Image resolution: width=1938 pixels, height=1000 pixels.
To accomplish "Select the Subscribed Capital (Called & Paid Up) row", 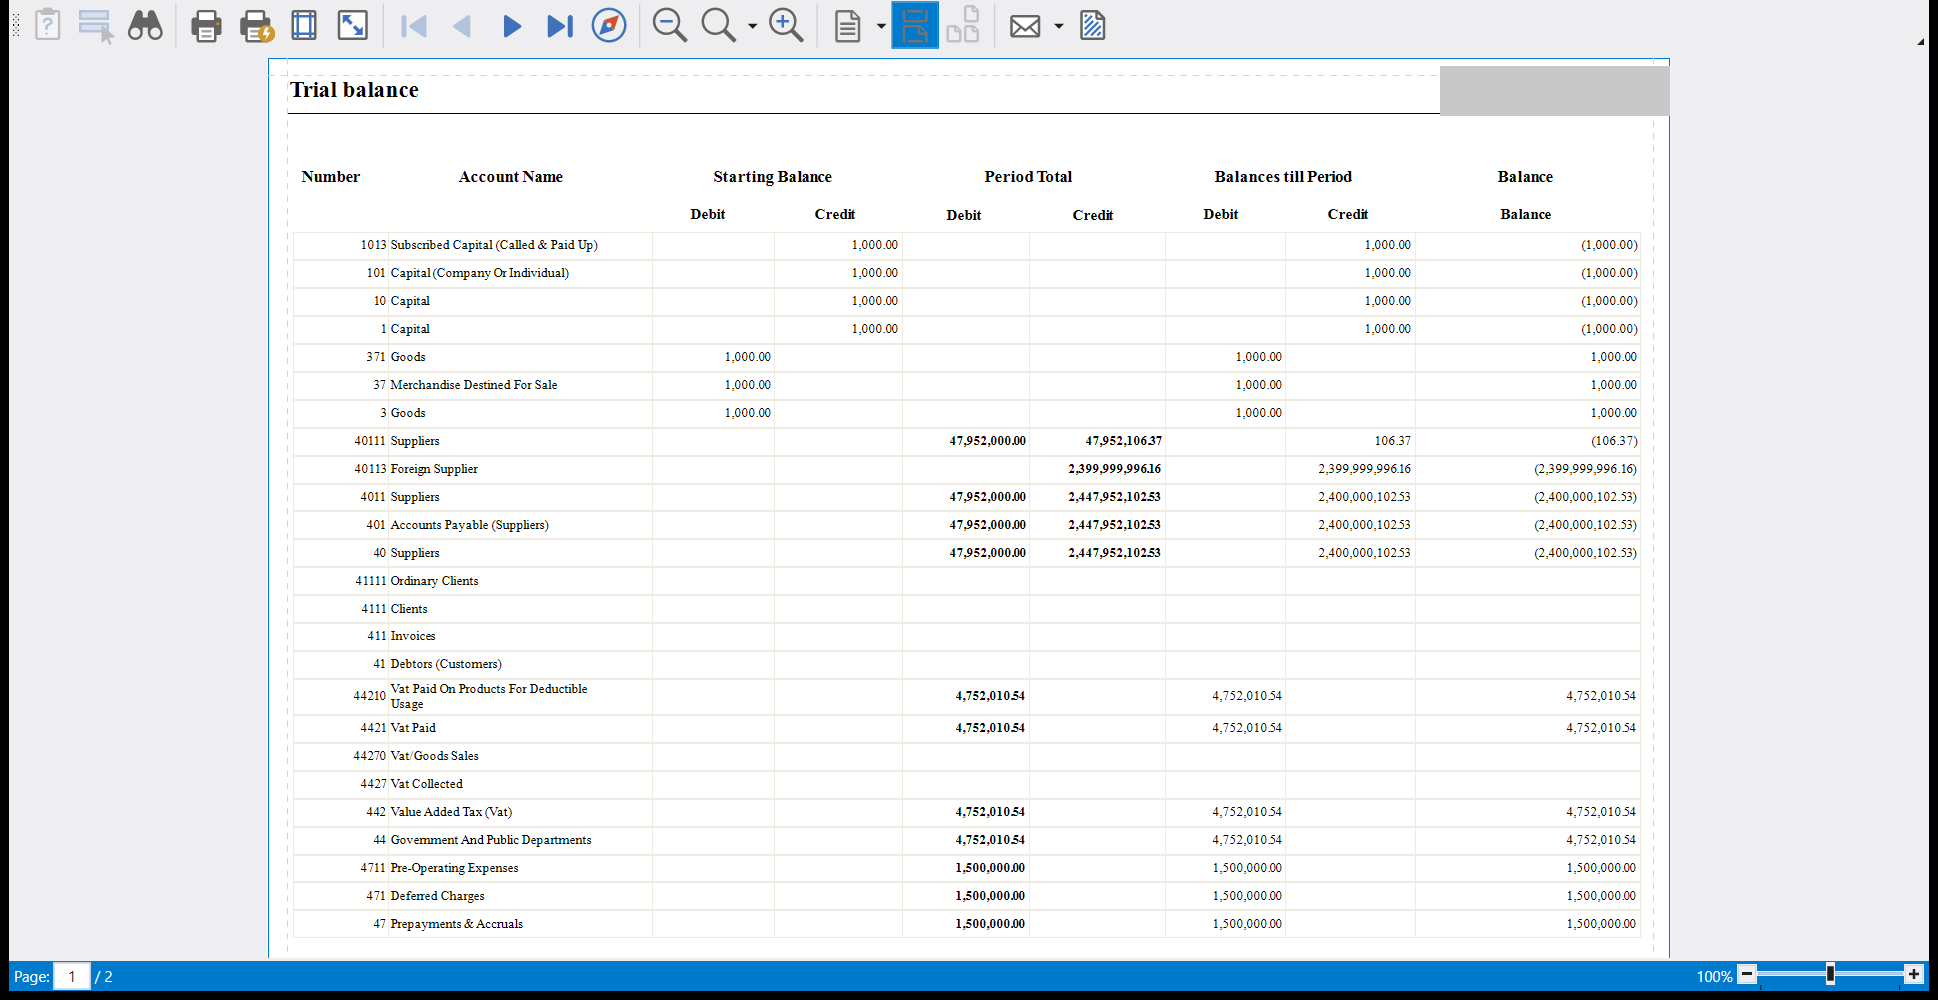I will pyautogui.click(x=966, y=245).
